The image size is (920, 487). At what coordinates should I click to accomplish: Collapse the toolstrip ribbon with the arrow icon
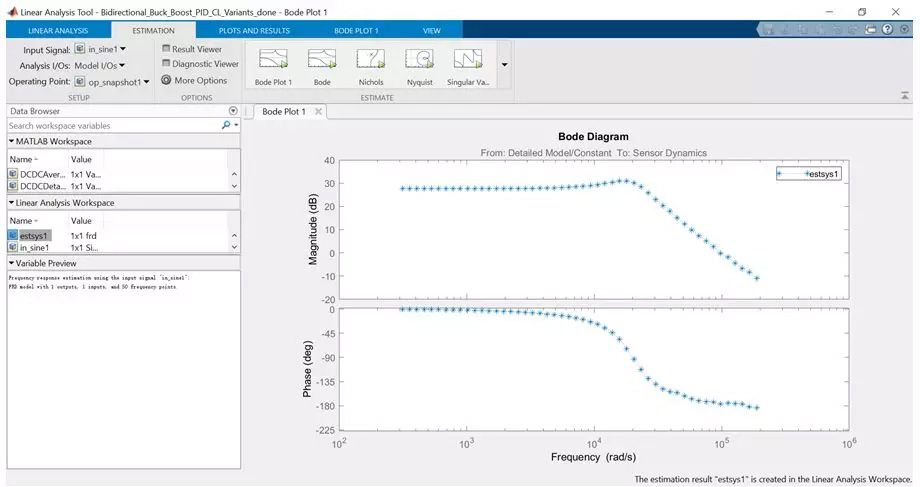[x=904, y=95]
